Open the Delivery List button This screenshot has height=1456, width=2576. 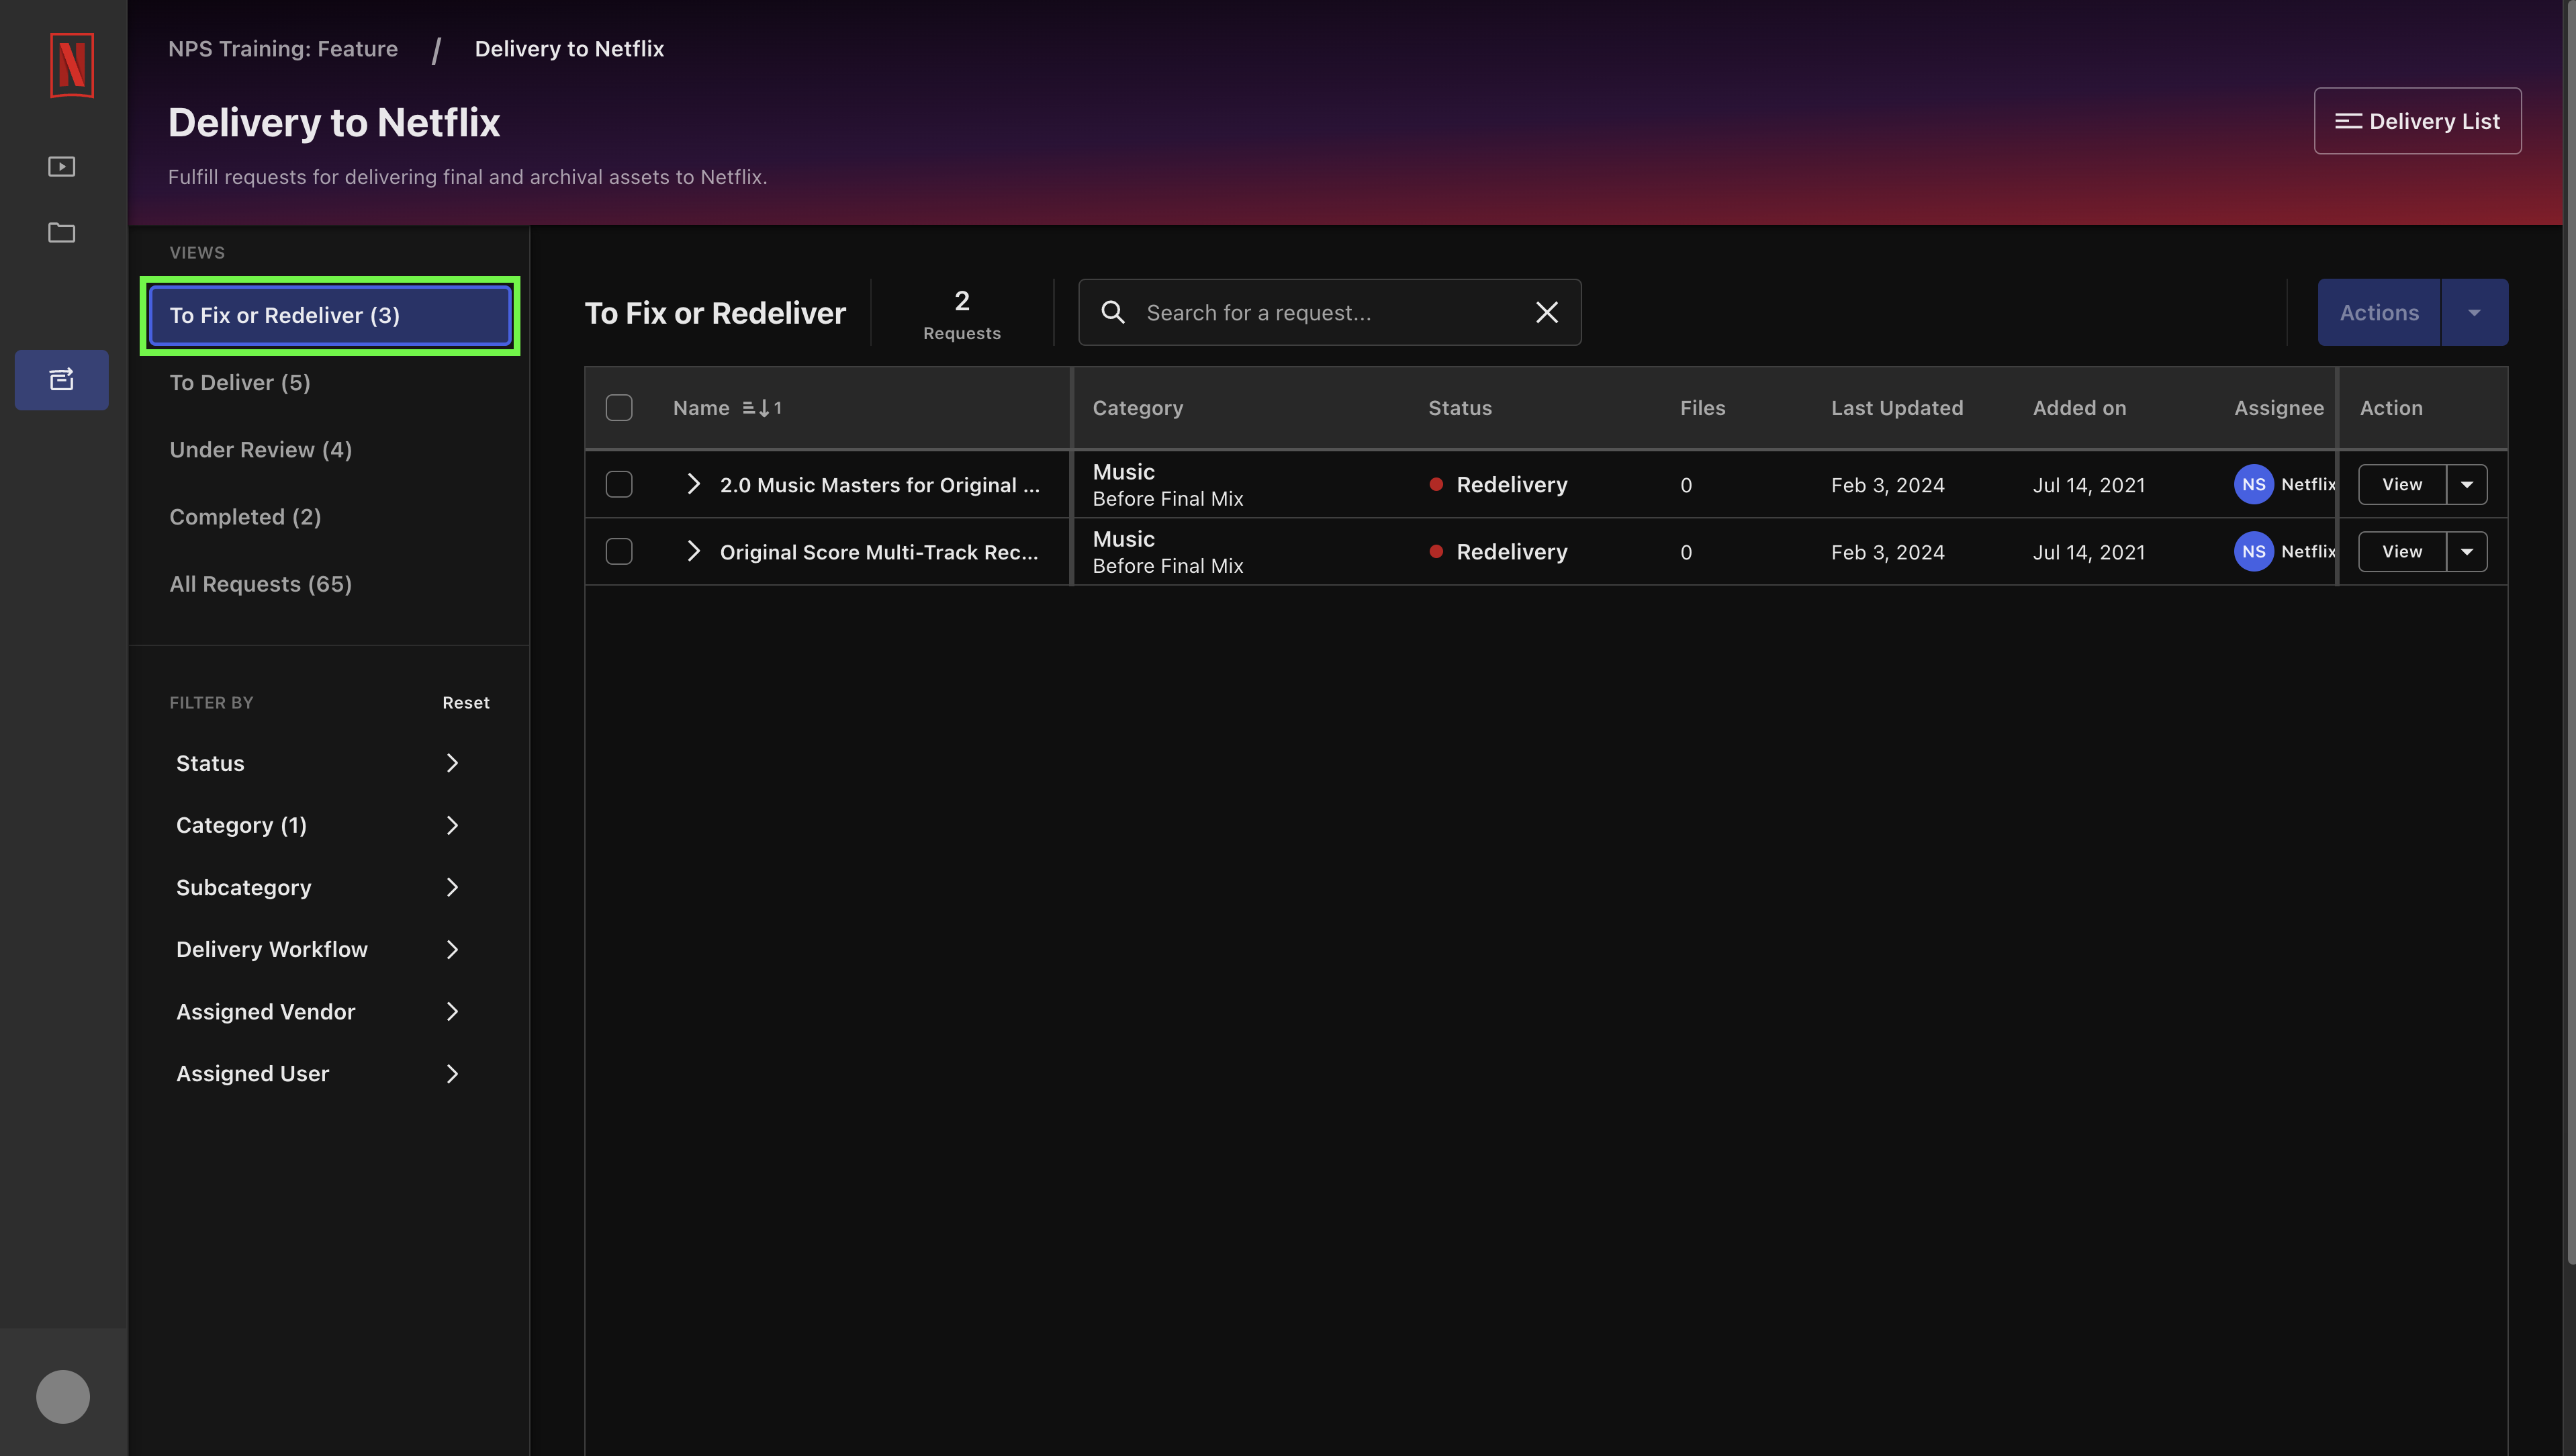coord(2417,121)
